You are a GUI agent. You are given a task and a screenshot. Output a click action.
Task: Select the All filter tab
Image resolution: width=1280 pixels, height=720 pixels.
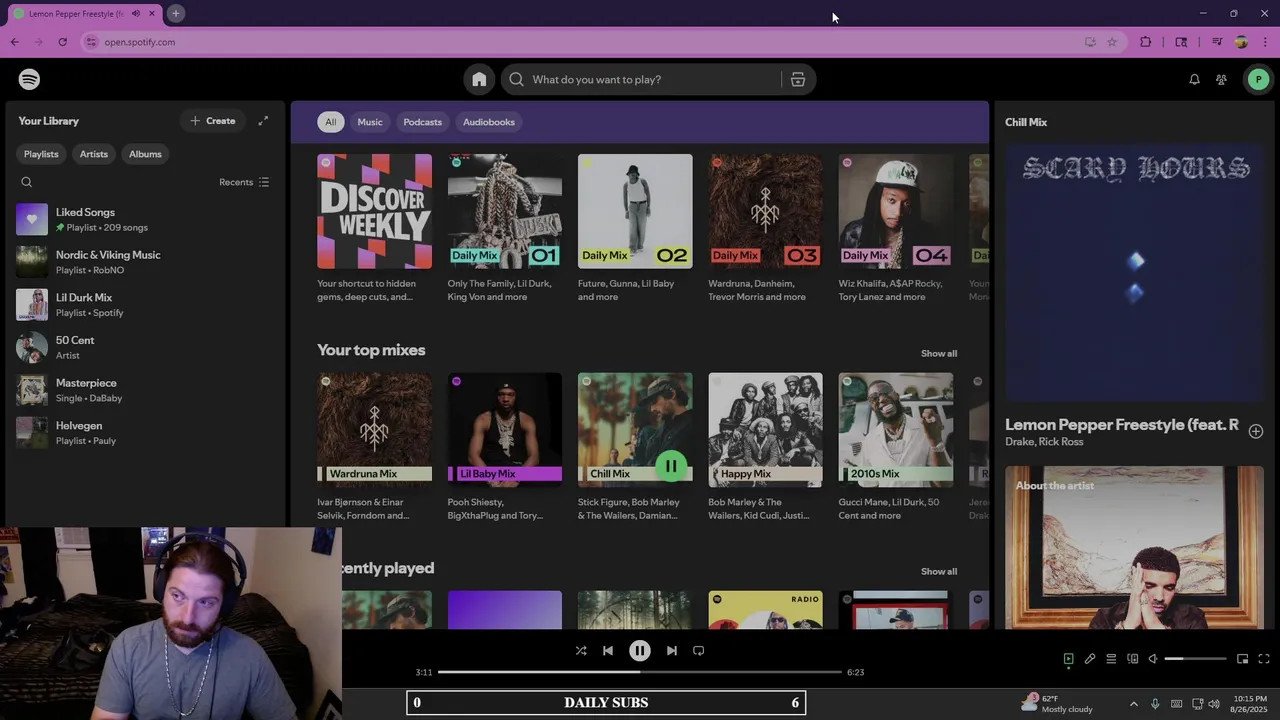330,122
